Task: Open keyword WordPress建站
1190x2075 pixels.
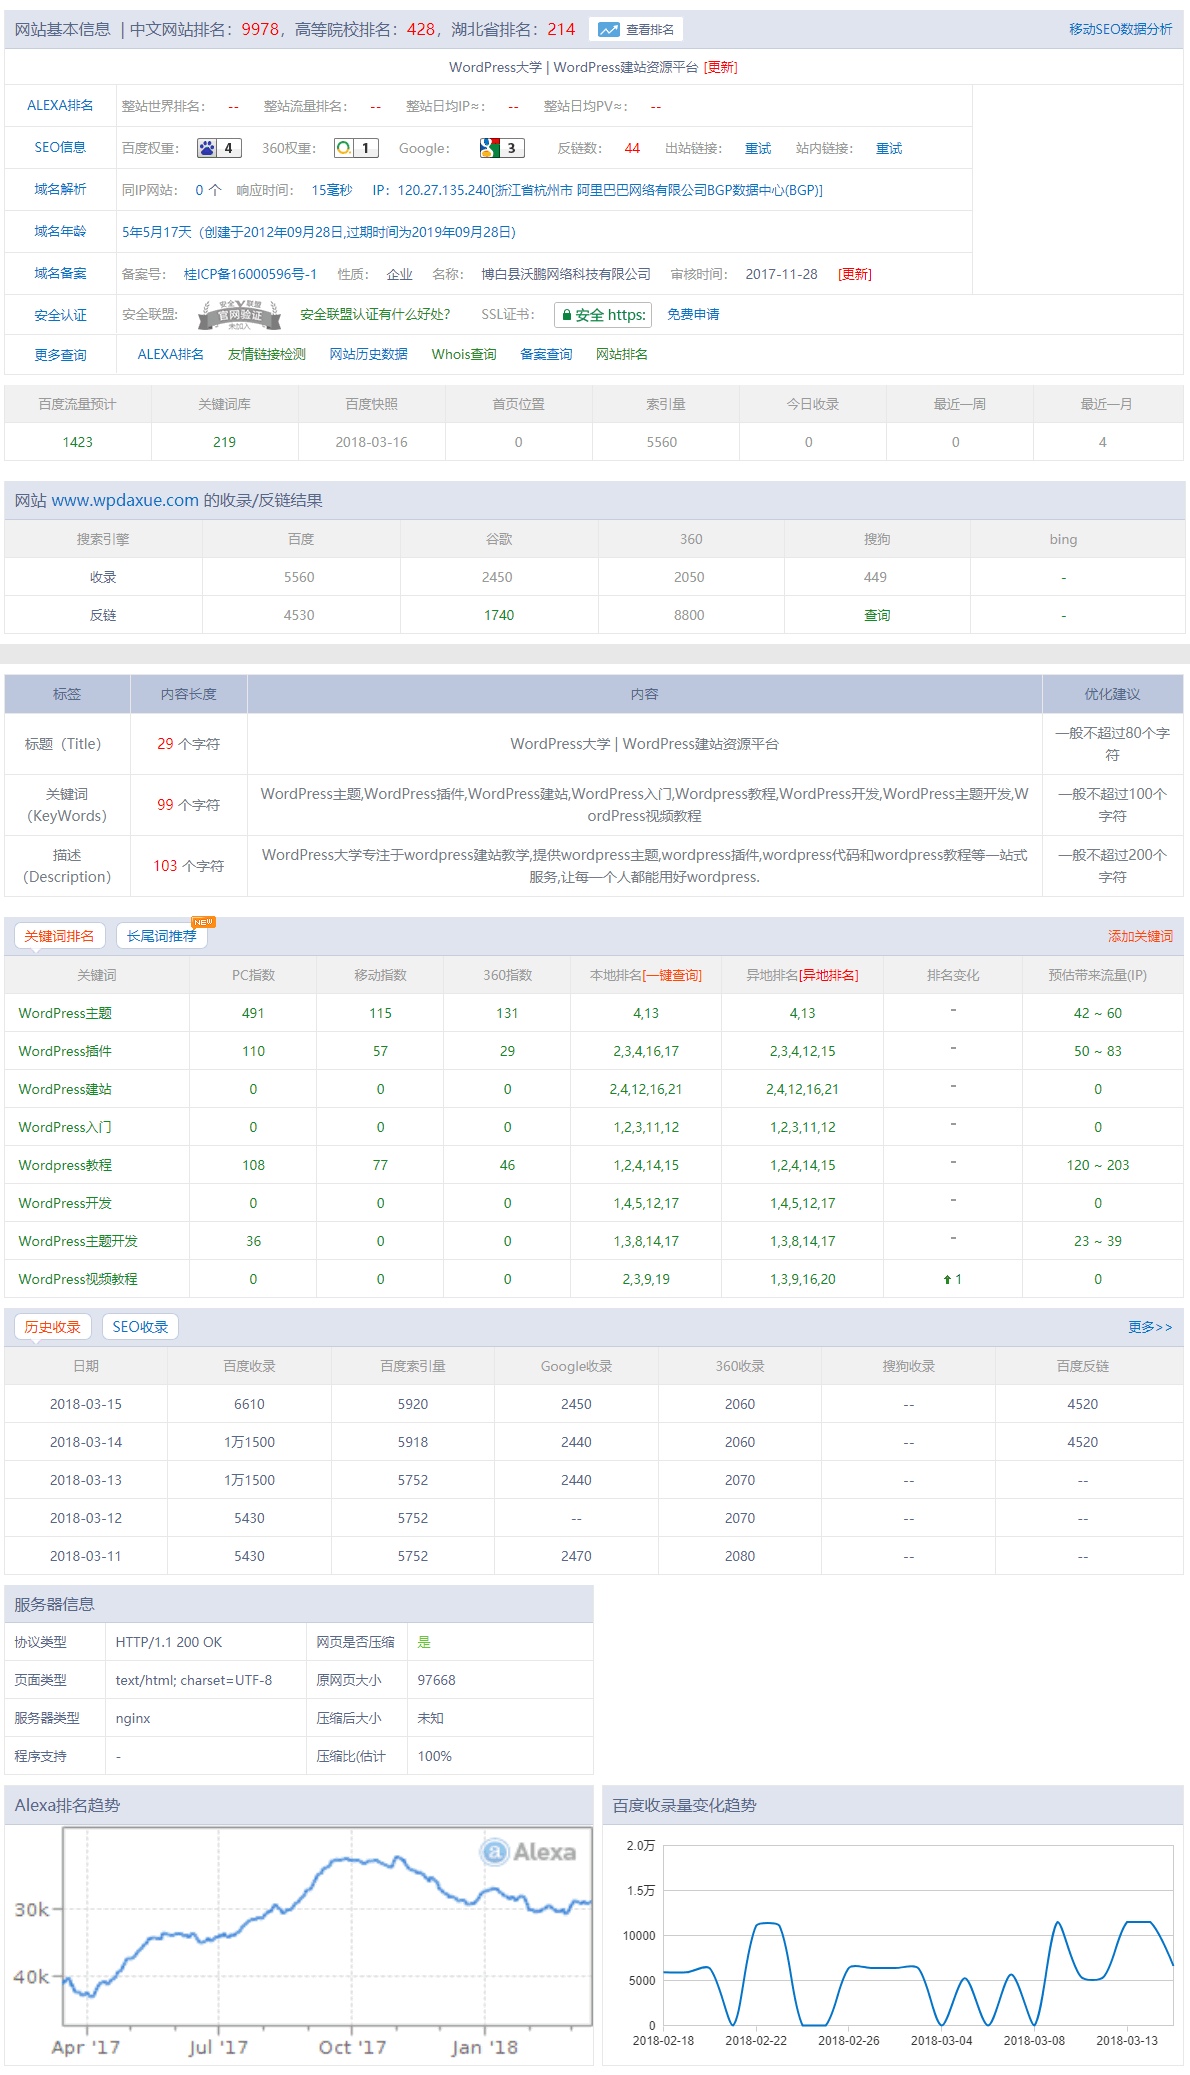Action: coord(65,1089)
